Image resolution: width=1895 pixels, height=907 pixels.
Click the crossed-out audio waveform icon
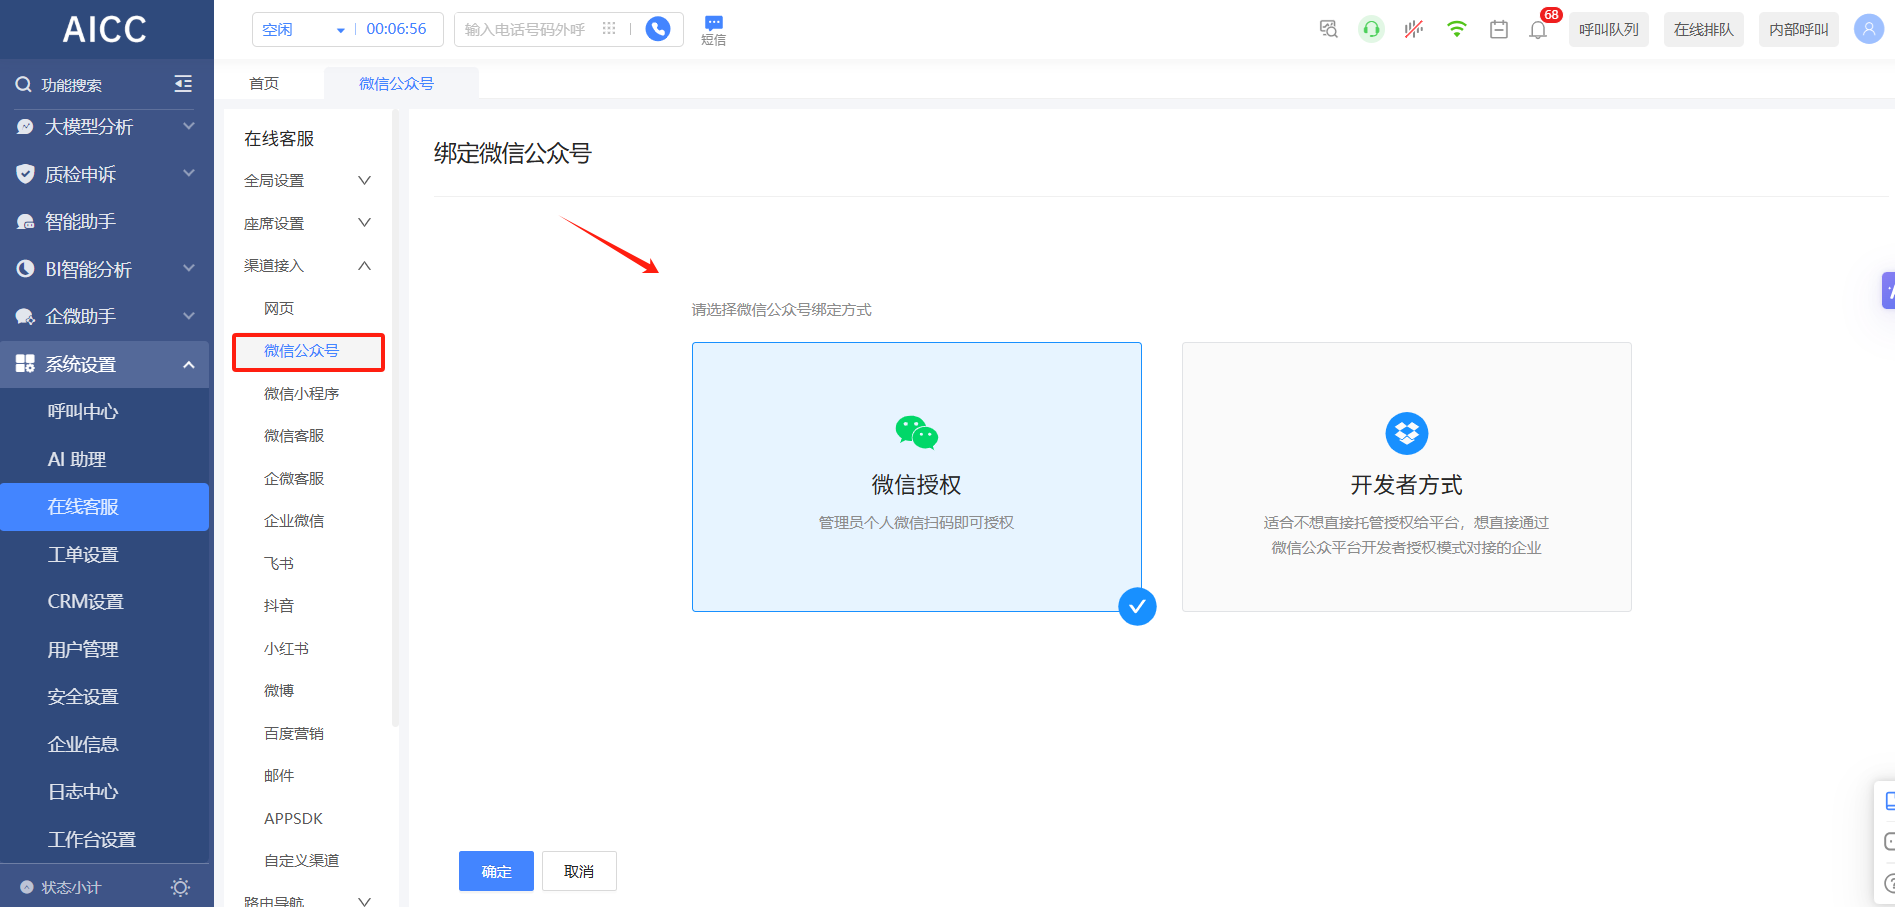(1413, 29)
